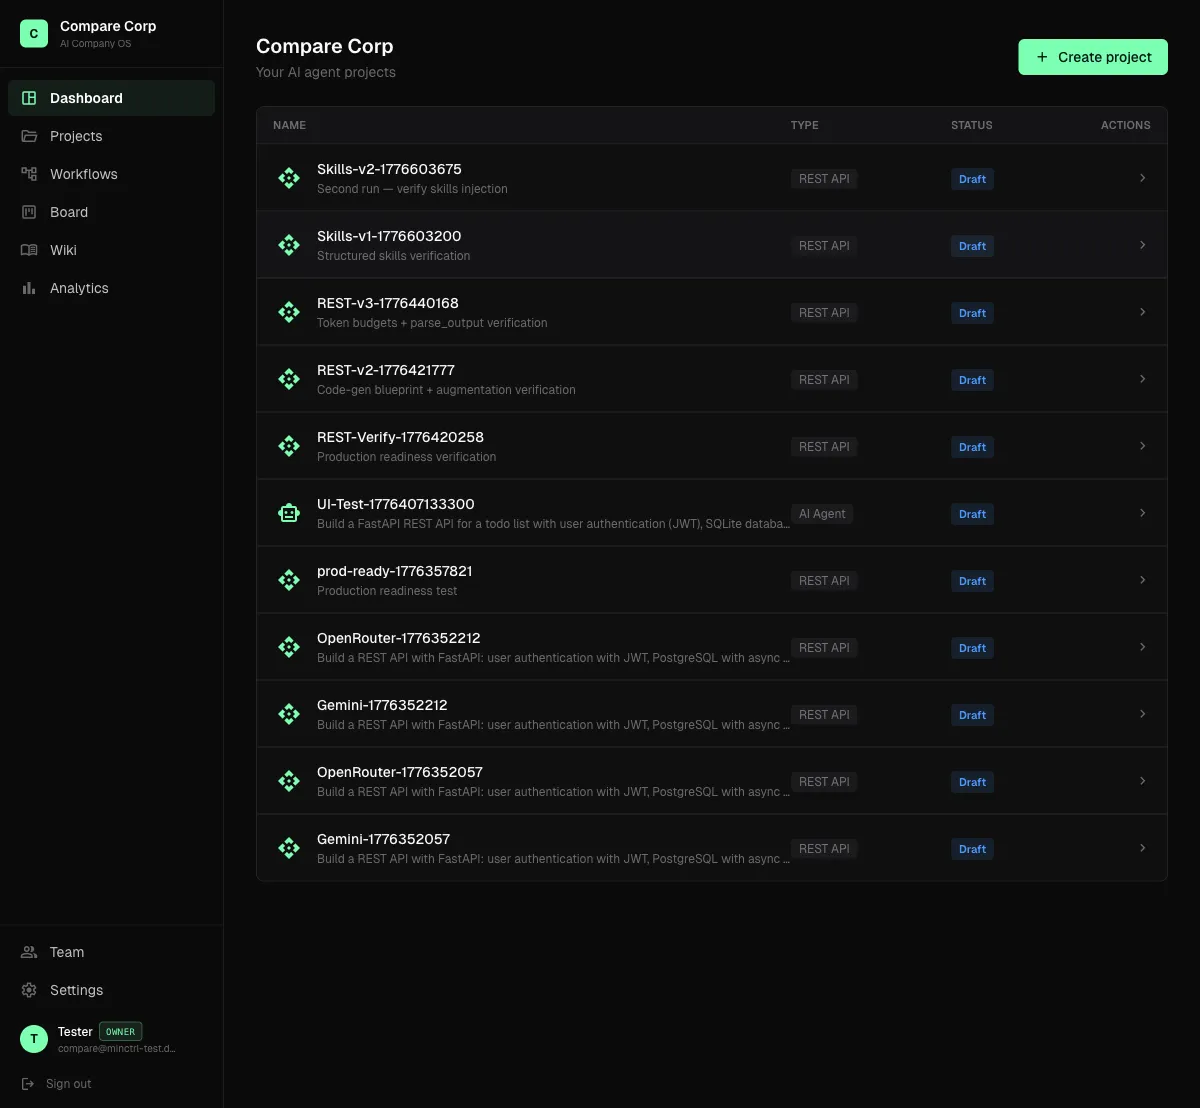The height and width of the screenshot is (1108, 1200).
Task: Click "Token budgets + parse_output verification" text
Action: click(x=432, y=323)
